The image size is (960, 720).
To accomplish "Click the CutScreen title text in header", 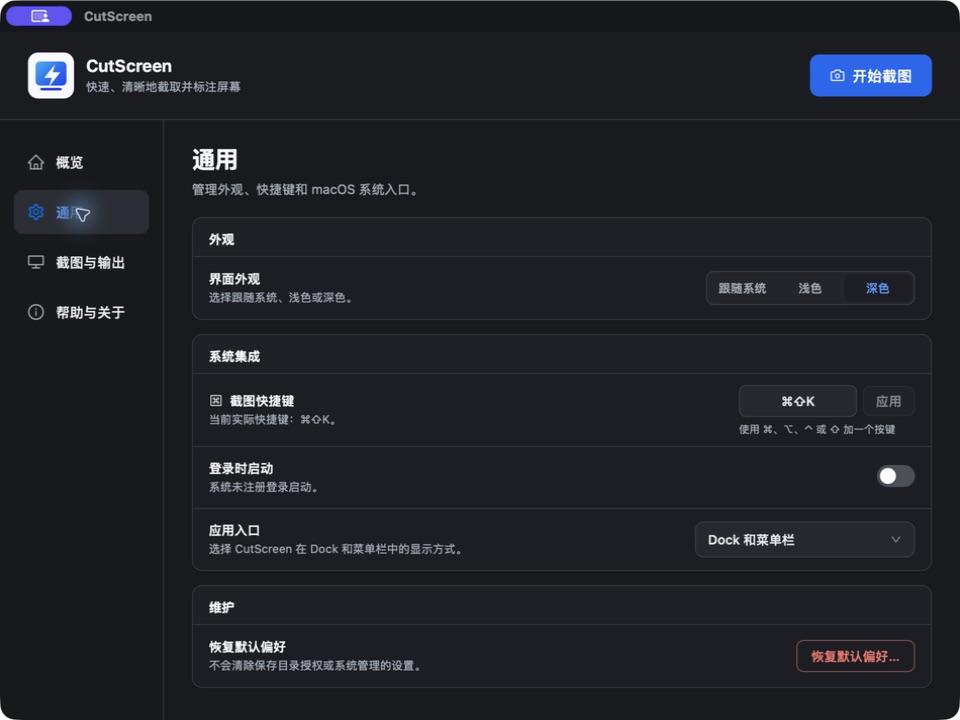I will (x=129, y=66).
